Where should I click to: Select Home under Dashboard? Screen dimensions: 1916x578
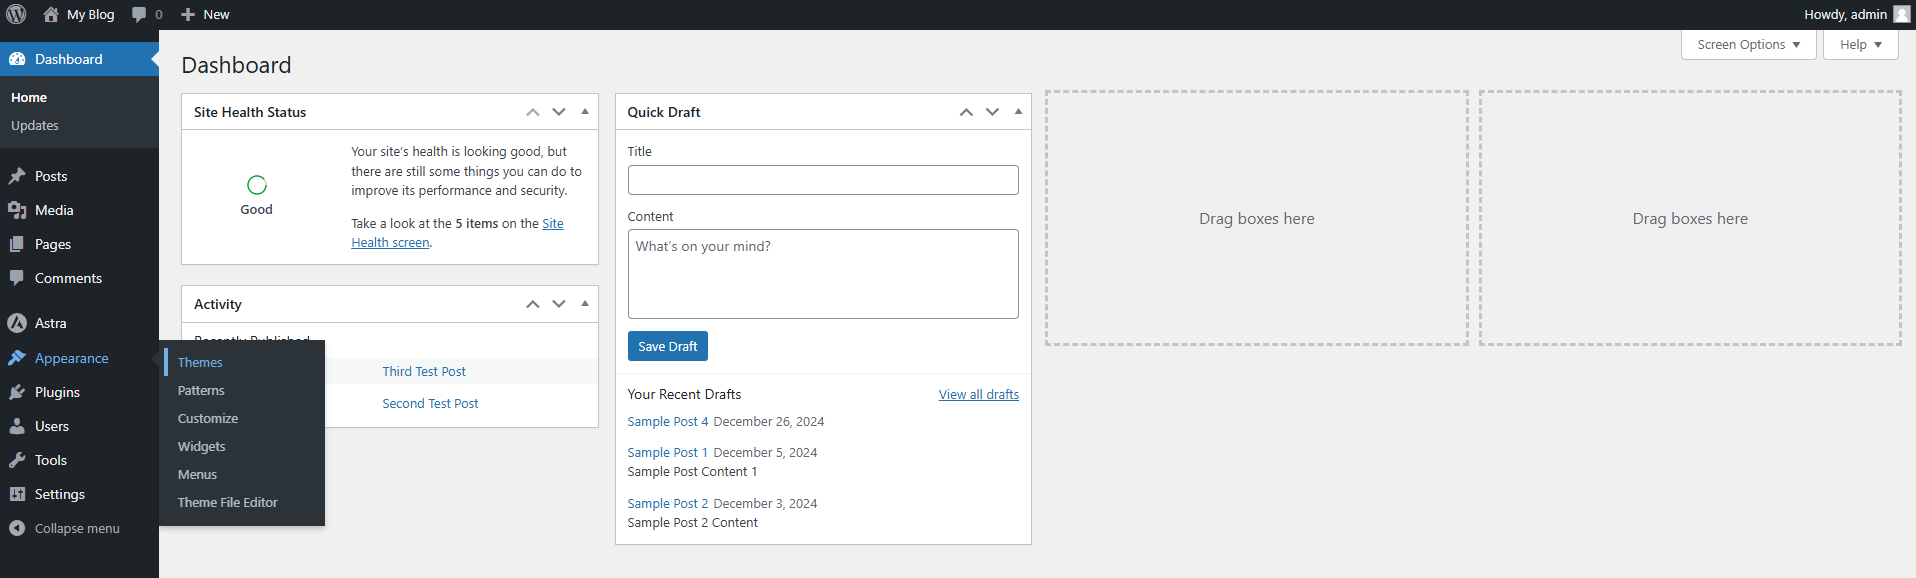(29, 97)
